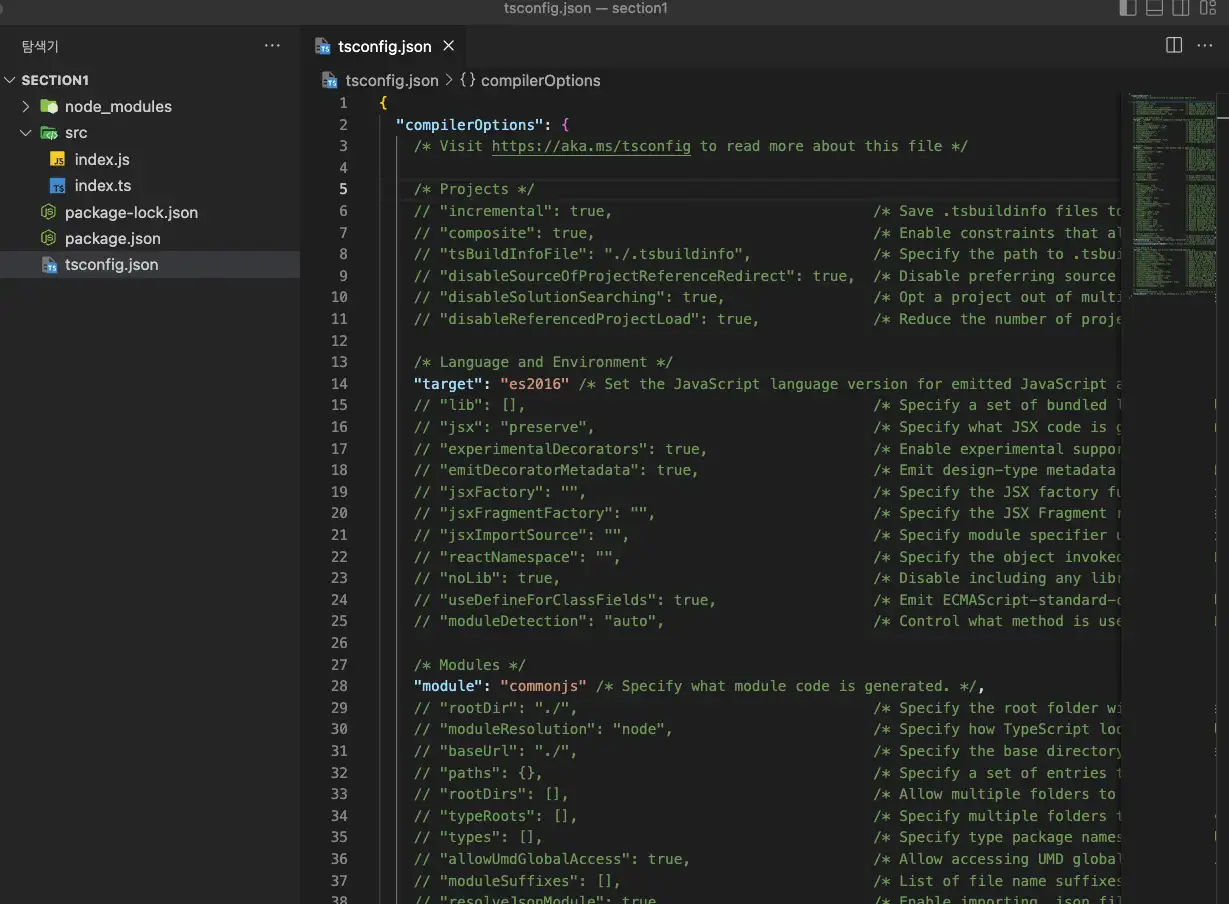Open the editor More Actions ellipsis icon
The width and height of the screenshot is (1229, 904).
(1205, 45)
